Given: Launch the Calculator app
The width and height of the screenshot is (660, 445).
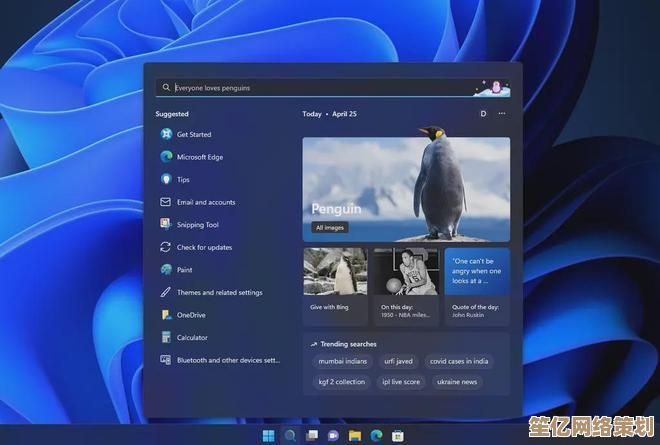Looking at the screenshot, I should click(192, 338).
